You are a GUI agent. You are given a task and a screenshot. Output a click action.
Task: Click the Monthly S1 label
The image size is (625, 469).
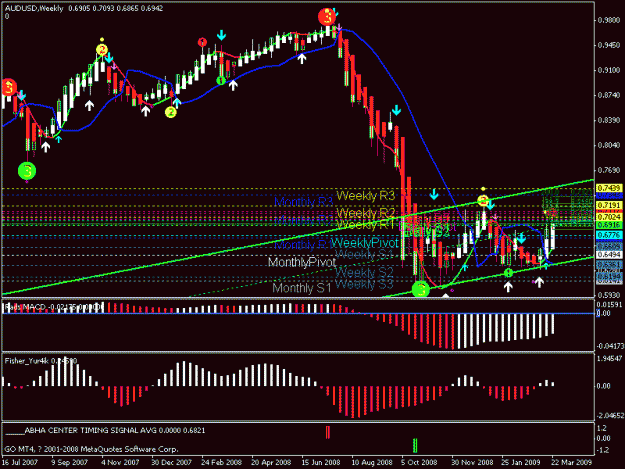click(302, 288)
